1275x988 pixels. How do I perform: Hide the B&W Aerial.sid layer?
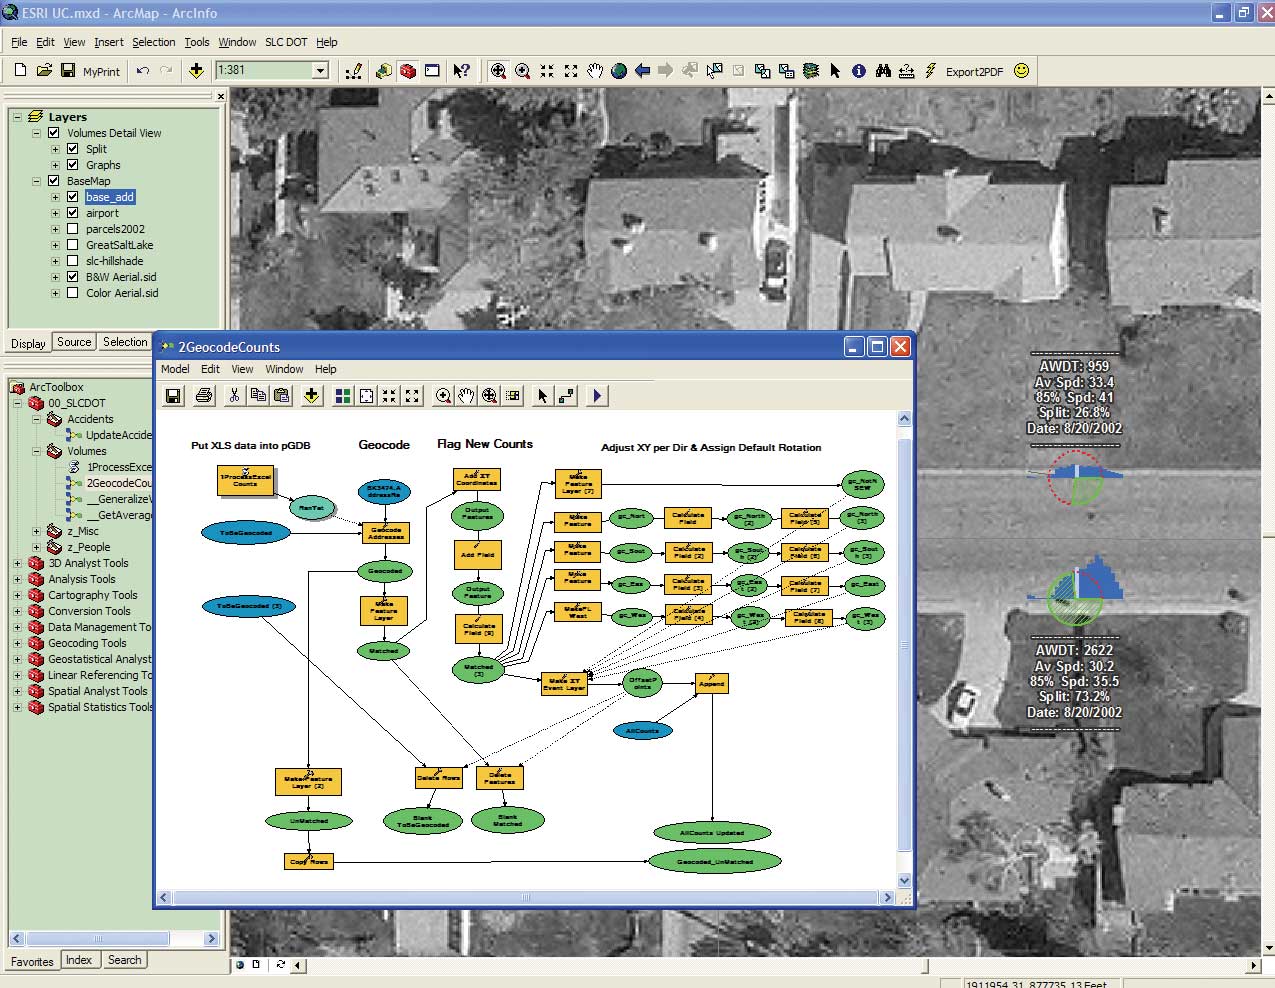point(72,277)
